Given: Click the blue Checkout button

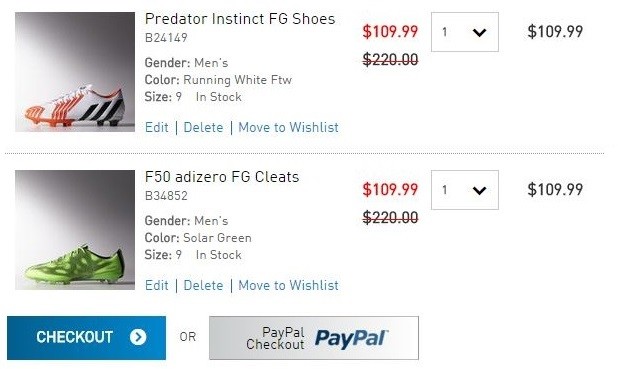Looking at the screenshot, I should point(86,338).
